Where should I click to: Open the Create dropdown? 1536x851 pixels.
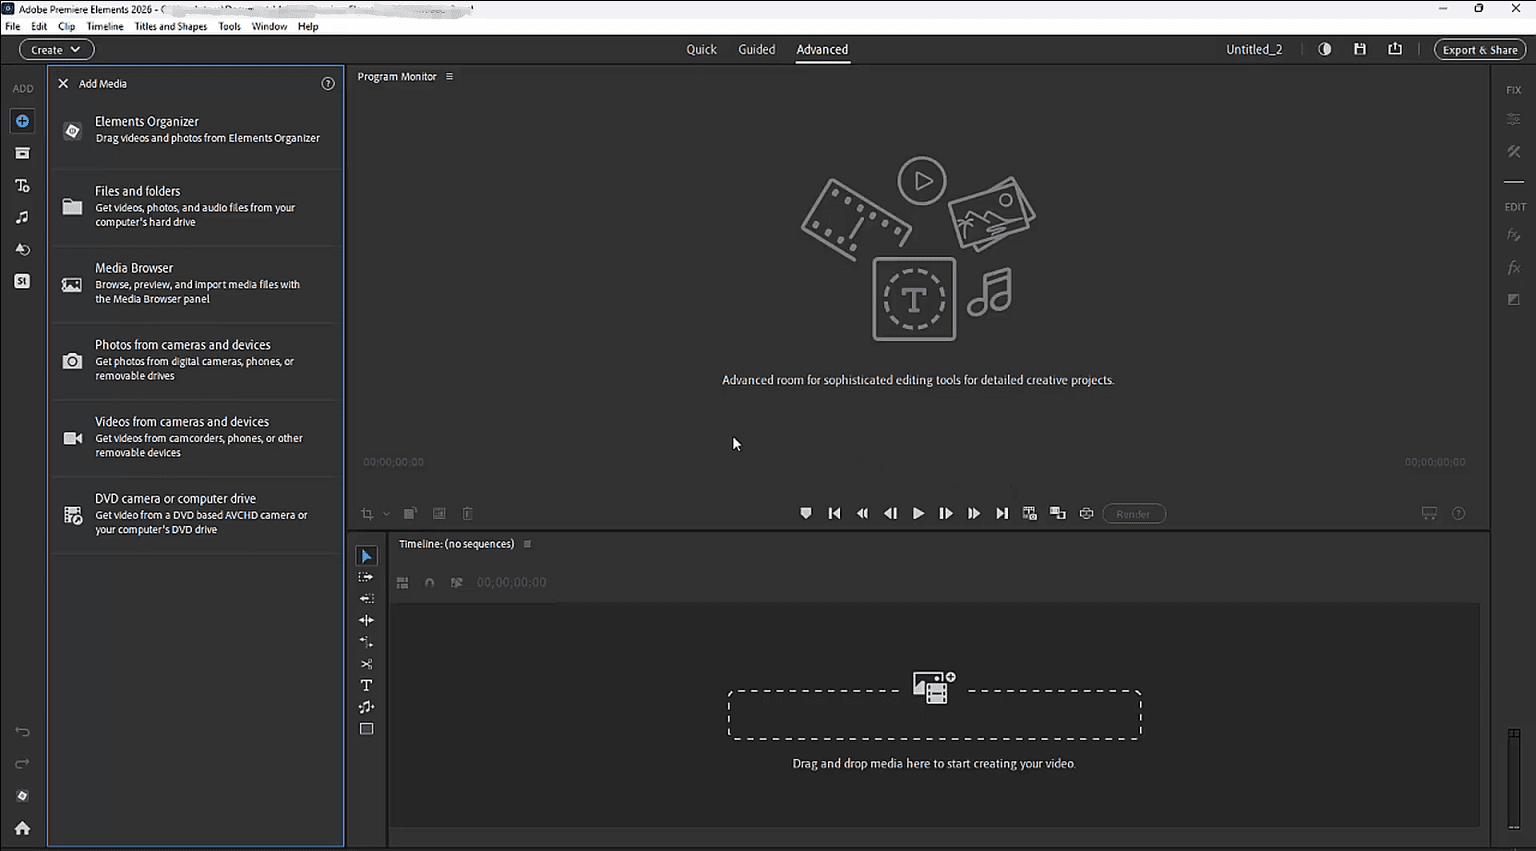coord(56,49)
